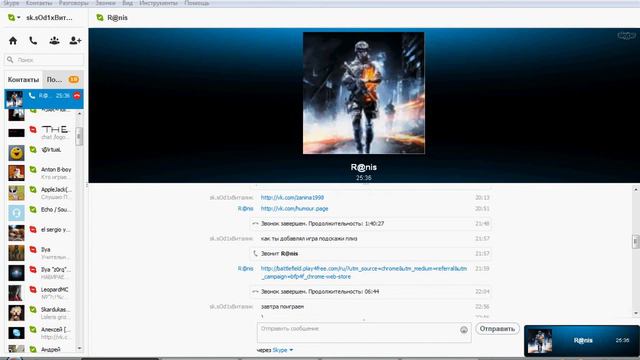Open the call phones dial pad icon

pyautogui.click(x=33, y=40)
